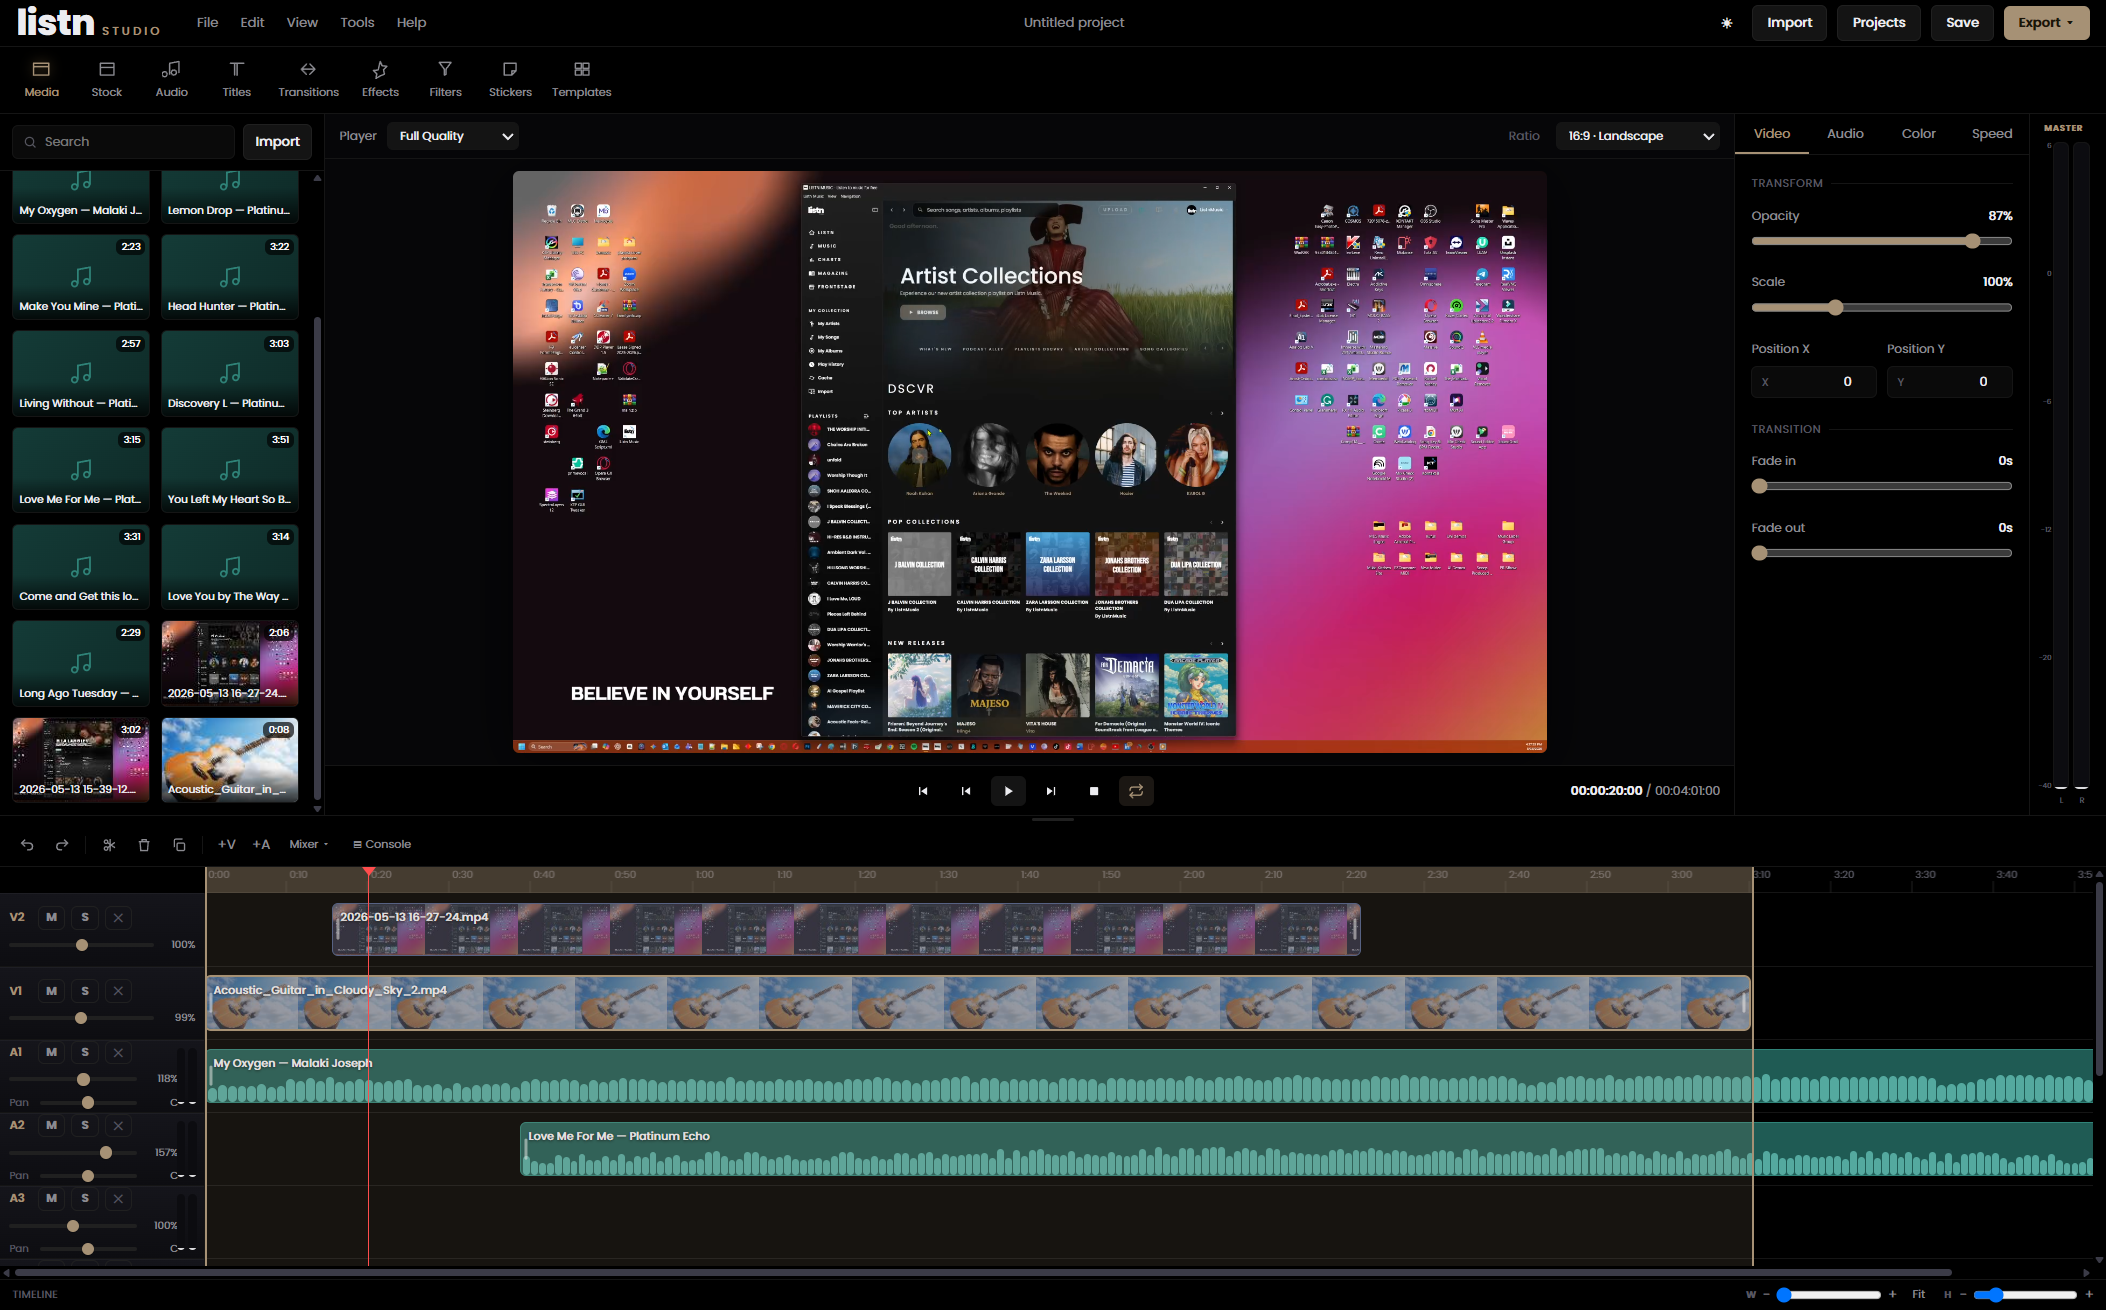2106x1310 pixels.
Task: Open the Effects tool
Action: click(380, 79)
